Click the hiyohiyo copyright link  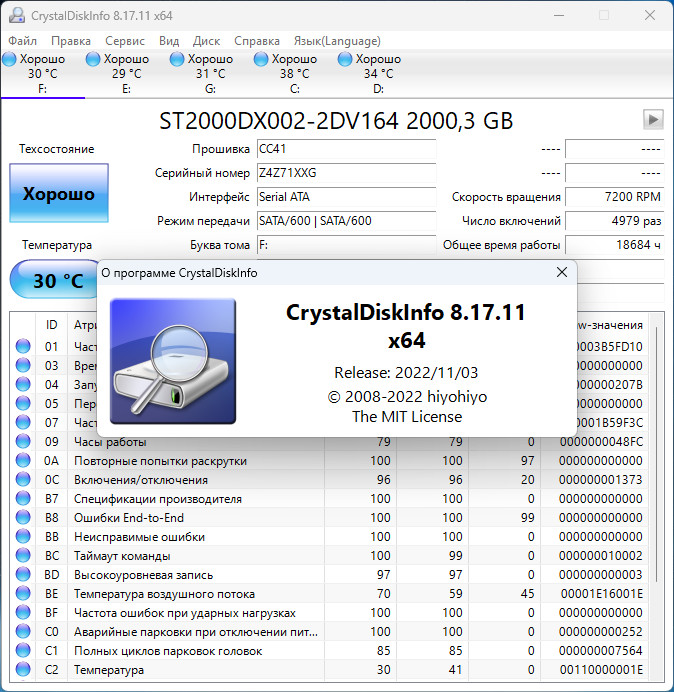(407, 397)
